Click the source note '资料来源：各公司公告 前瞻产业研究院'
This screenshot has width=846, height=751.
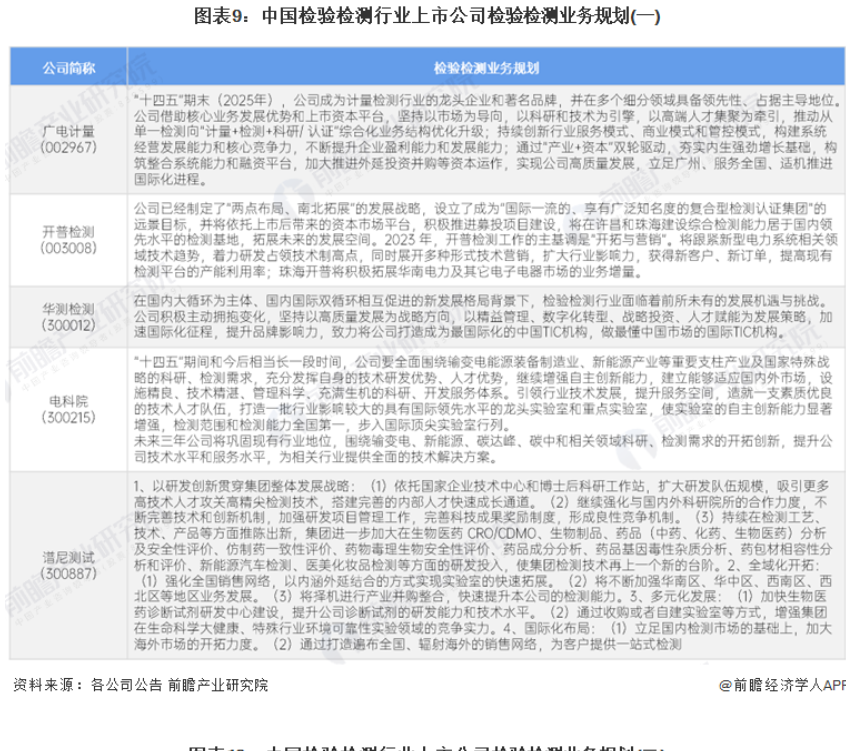tap(140, 685)
